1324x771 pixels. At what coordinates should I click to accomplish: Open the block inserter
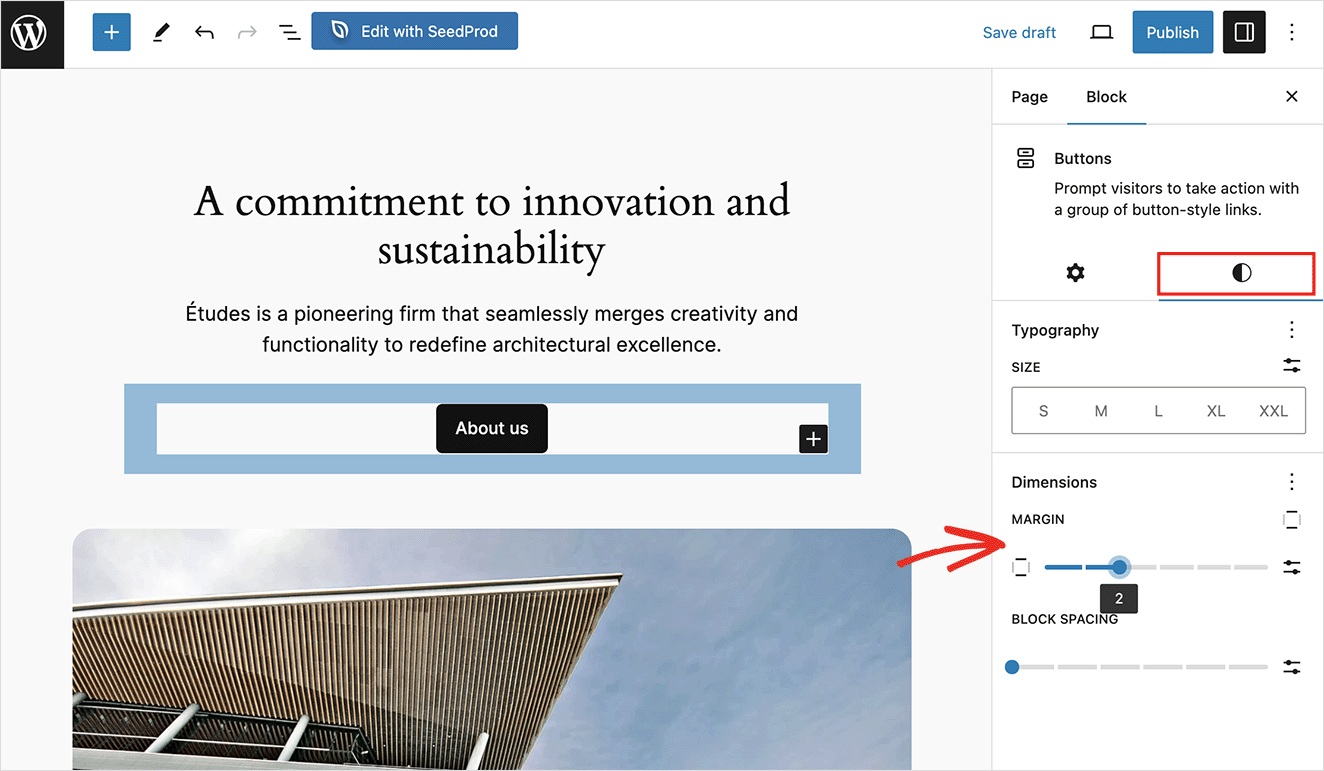point(111,32)
